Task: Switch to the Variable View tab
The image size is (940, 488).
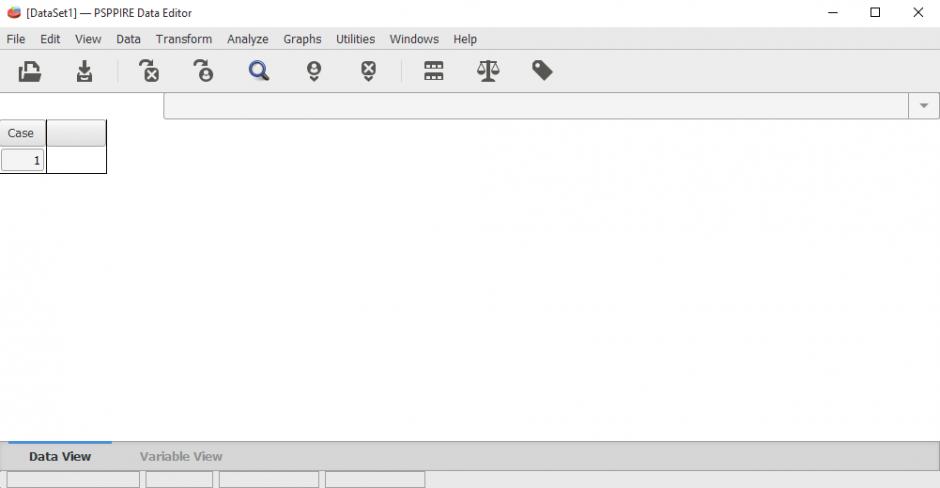Action: pos(181,456)
